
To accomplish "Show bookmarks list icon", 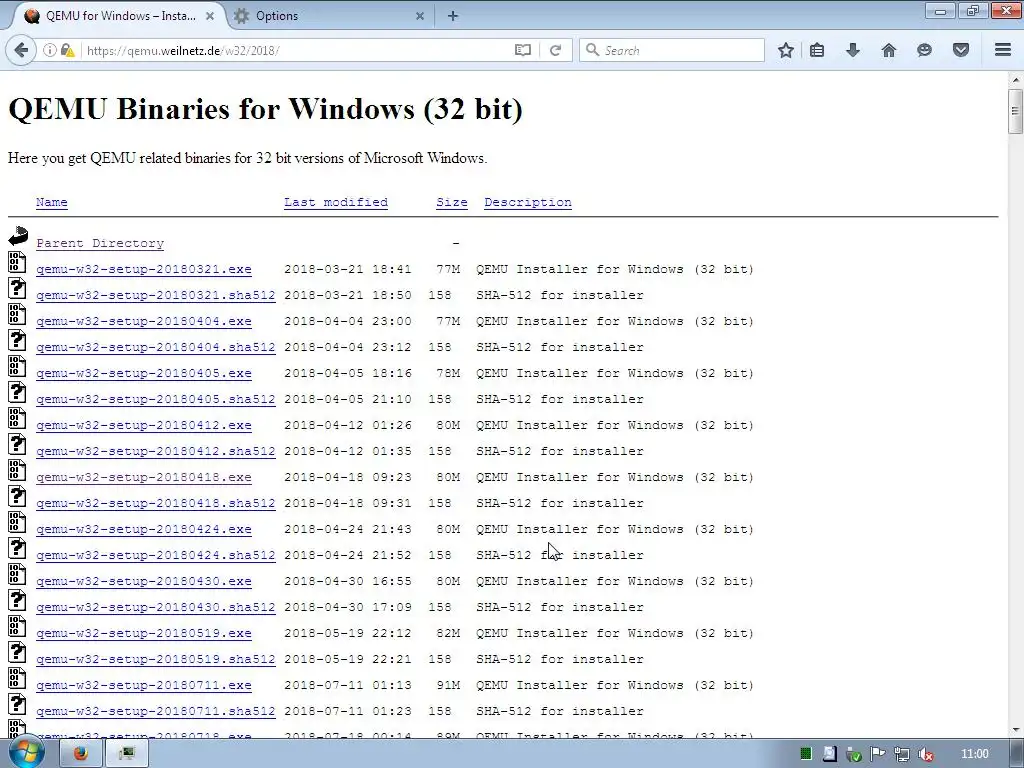I will (817, 50).
